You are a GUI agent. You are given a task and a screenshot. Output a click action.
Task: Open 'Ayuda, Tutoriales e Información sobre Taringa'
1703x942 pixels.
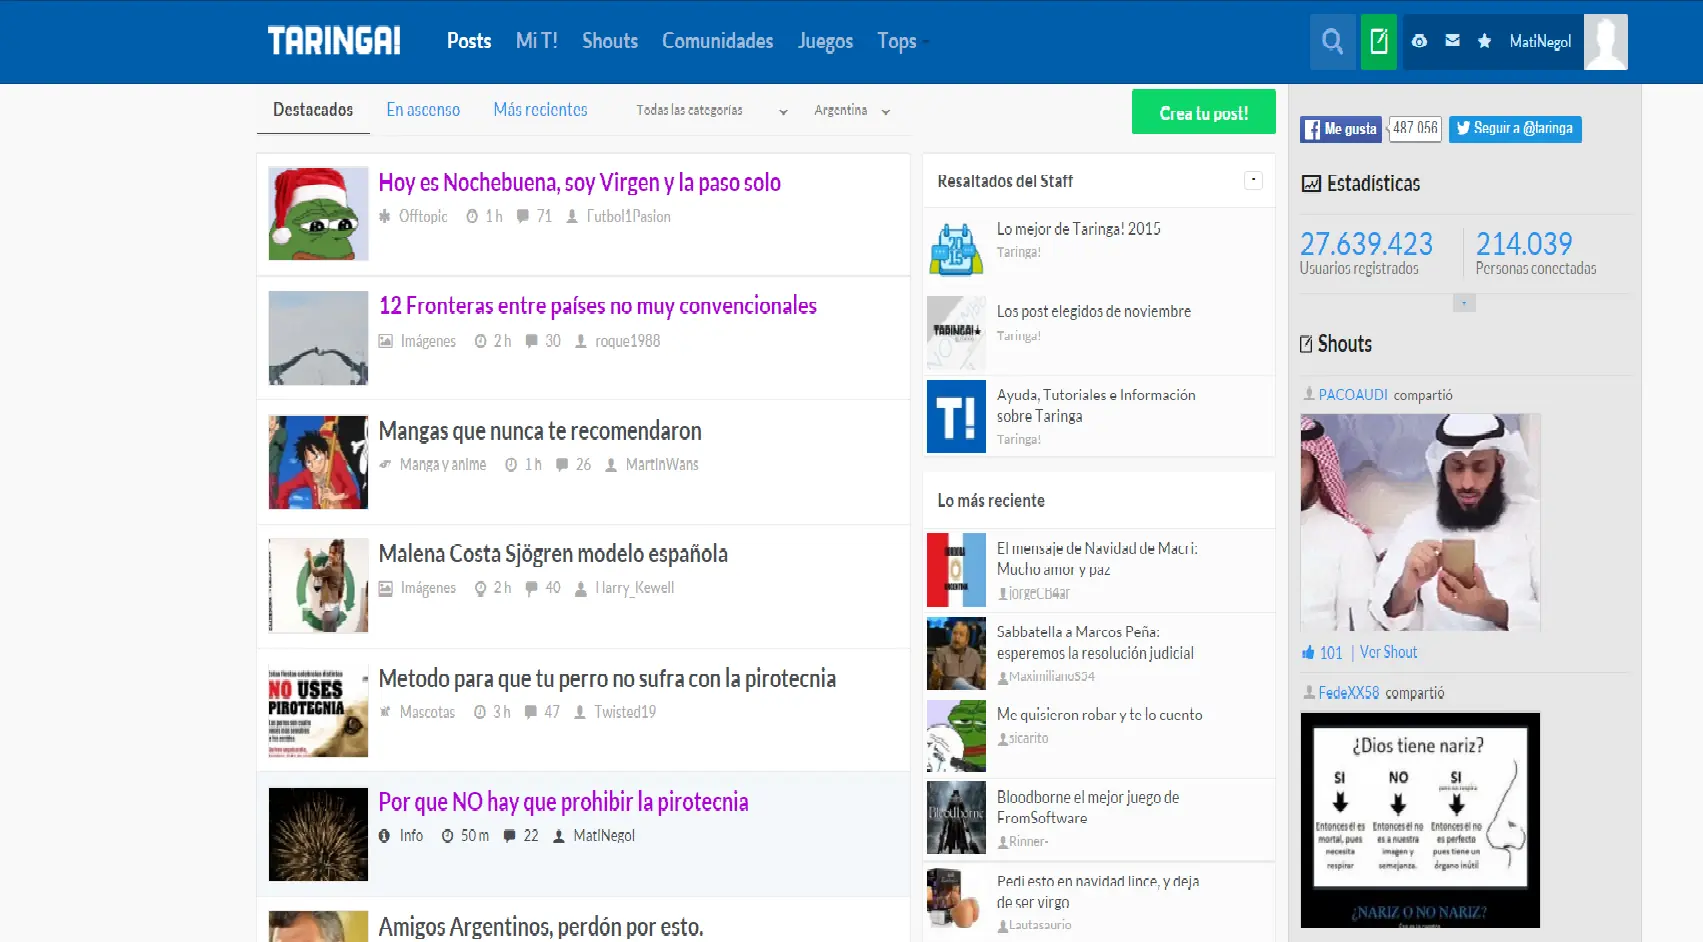pyautogui.click(x=1096, y=405)
